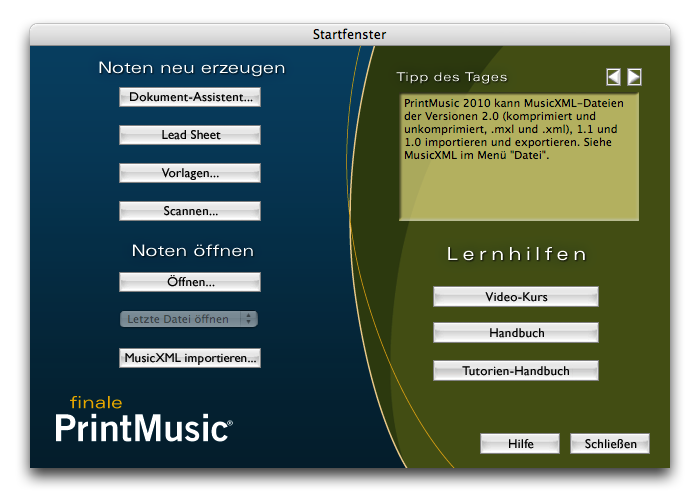Click the 'Noten neu erzeugen' heading
This screenshot has width=697, height=496.
[192, 68]
